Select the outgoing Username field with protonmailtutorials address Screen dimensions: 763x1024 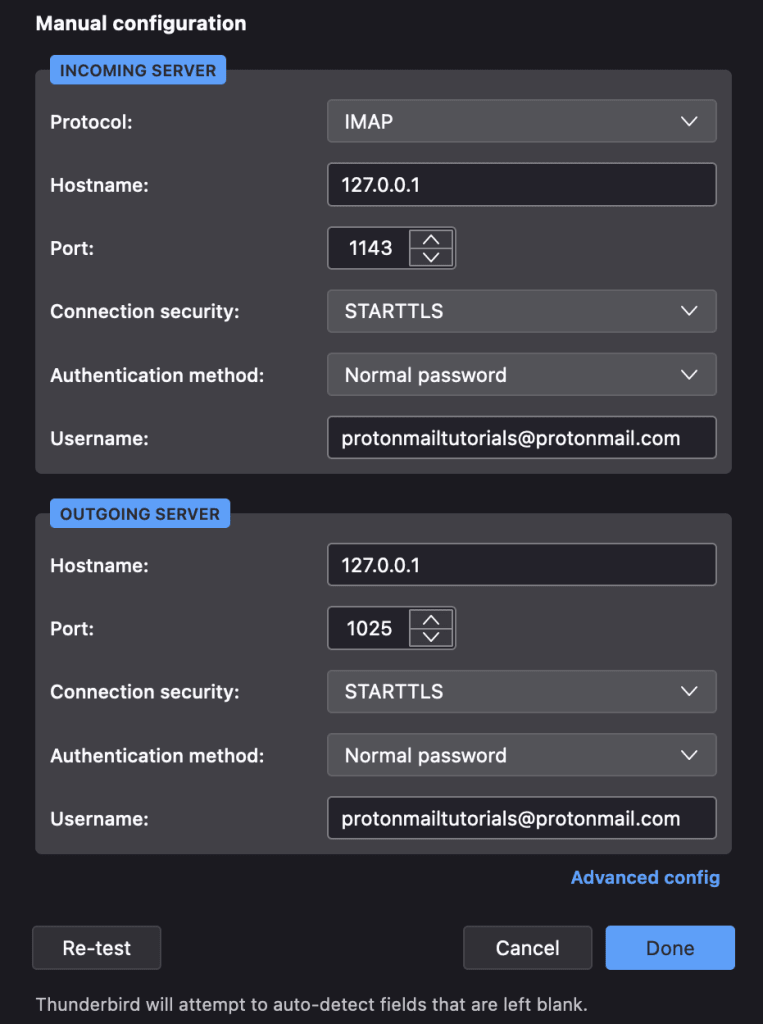[x=521, y=818]
